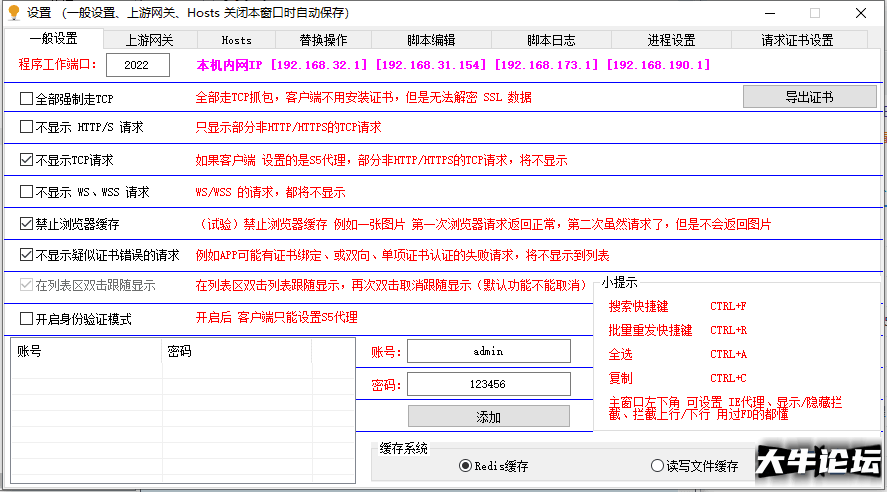Switch to the 一般设置 tab

tap(54, 38)
